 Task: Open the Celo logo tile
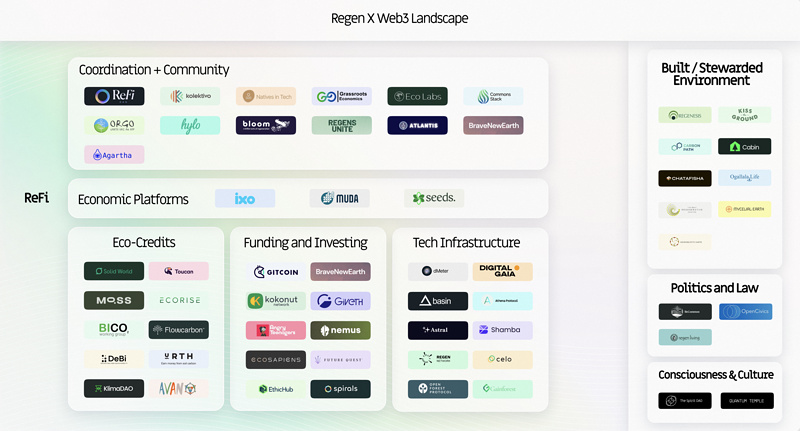[x=502, y=359]
